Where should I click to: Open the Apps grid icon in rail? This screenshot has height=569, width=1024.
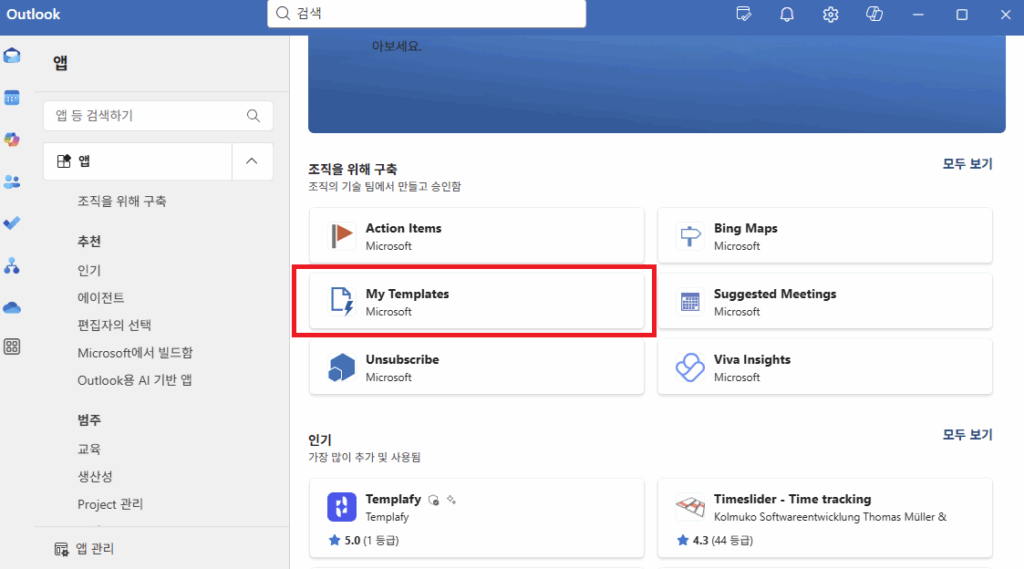click(12, 347)
